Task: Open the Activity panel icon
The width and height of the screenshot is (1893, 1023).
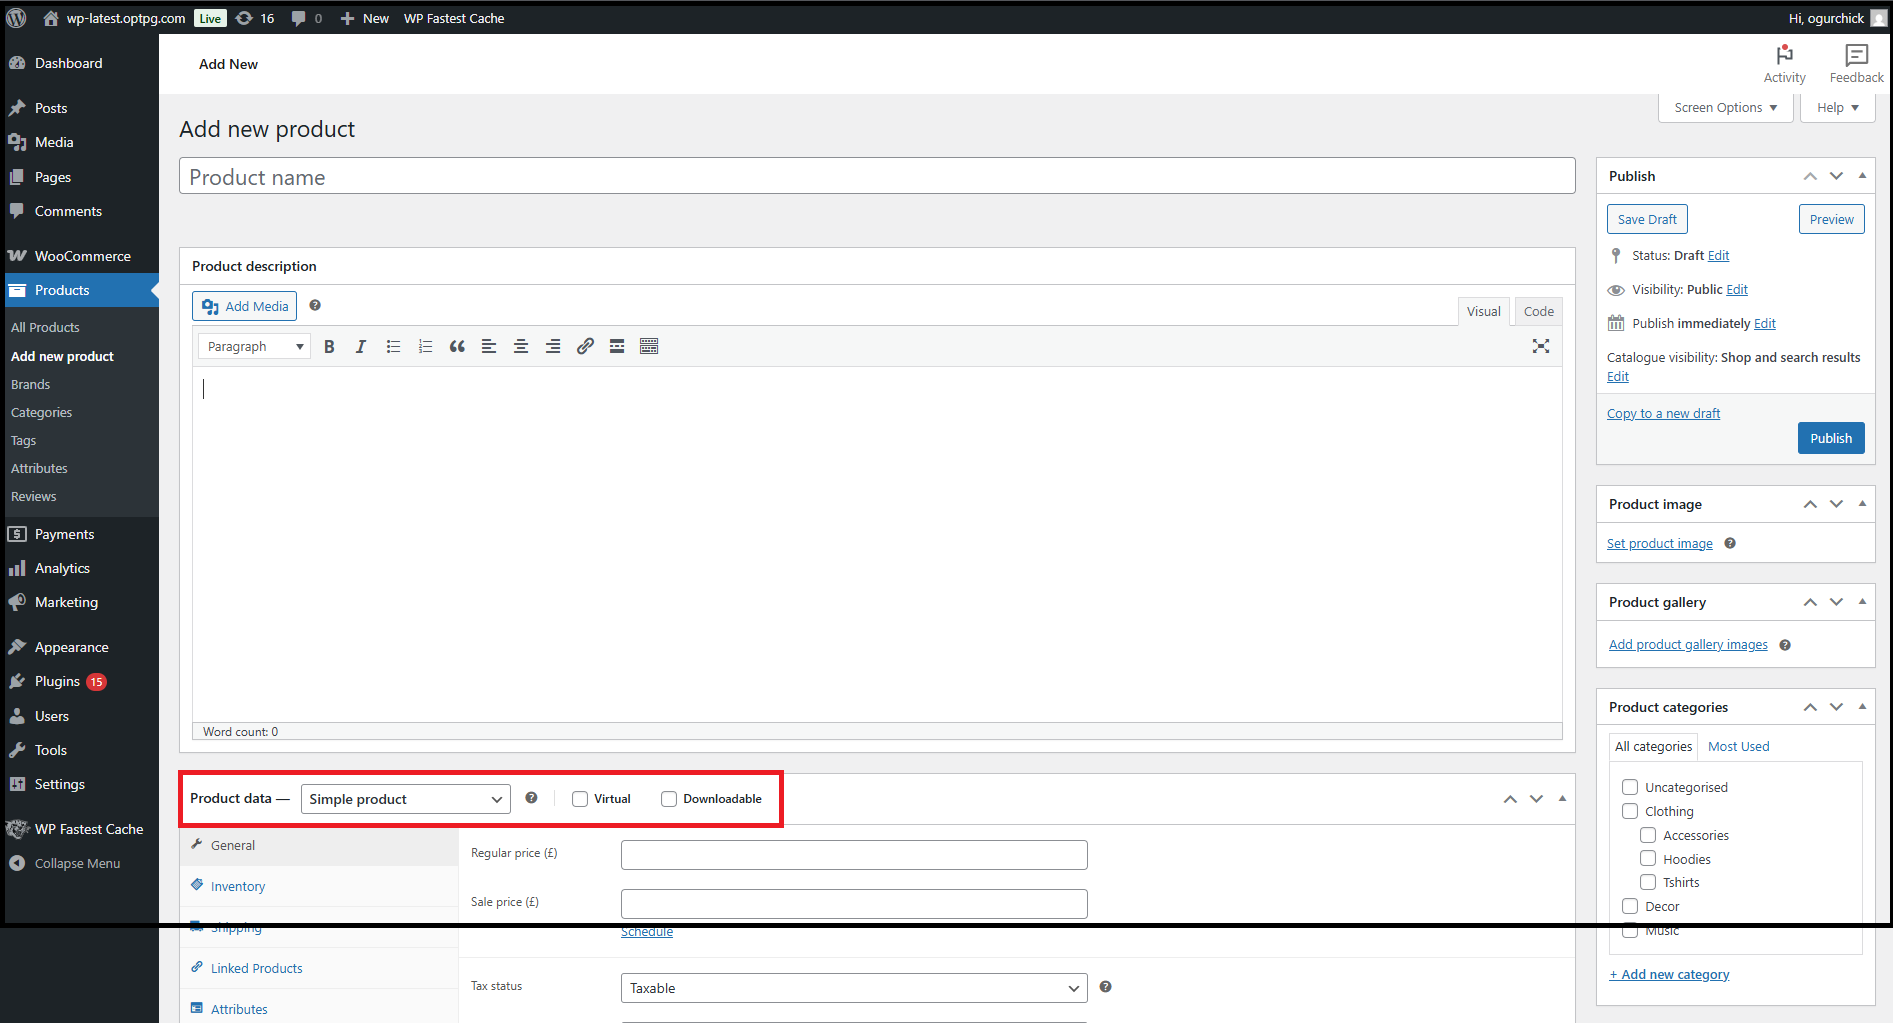Action: (1784, 64)
